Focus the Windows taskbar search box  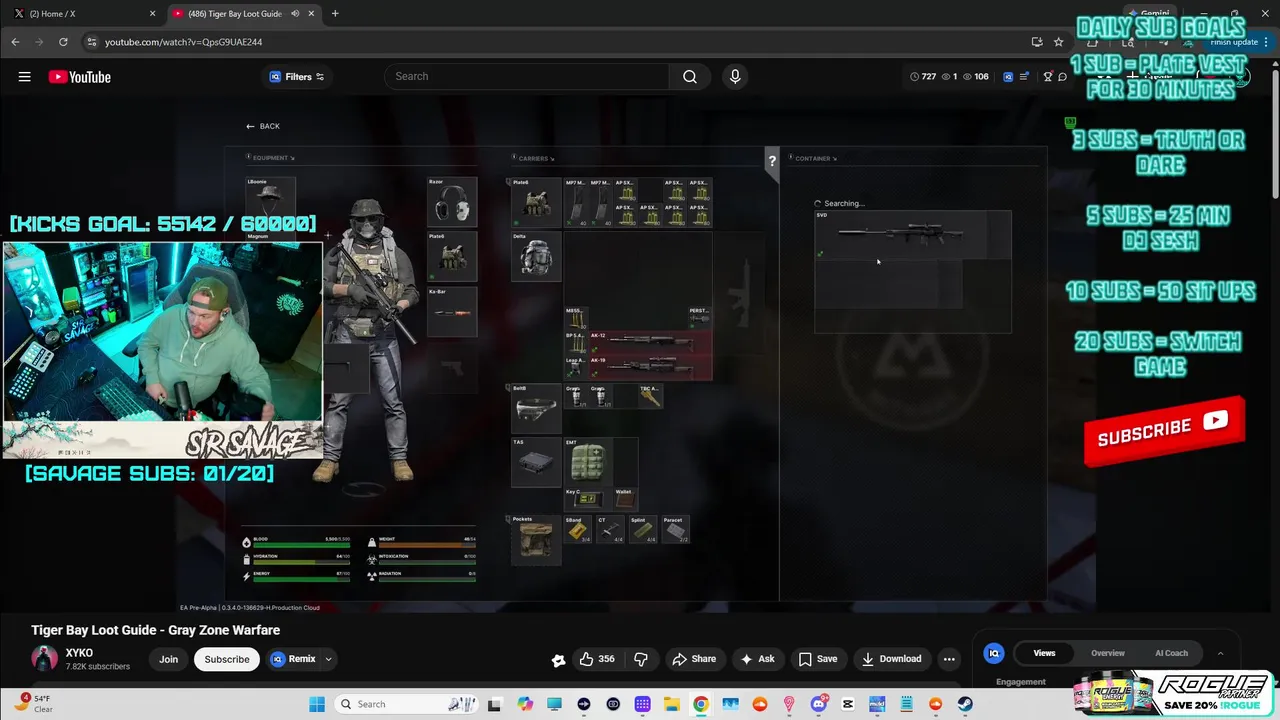pyautogui.click(x=405, y=704)
